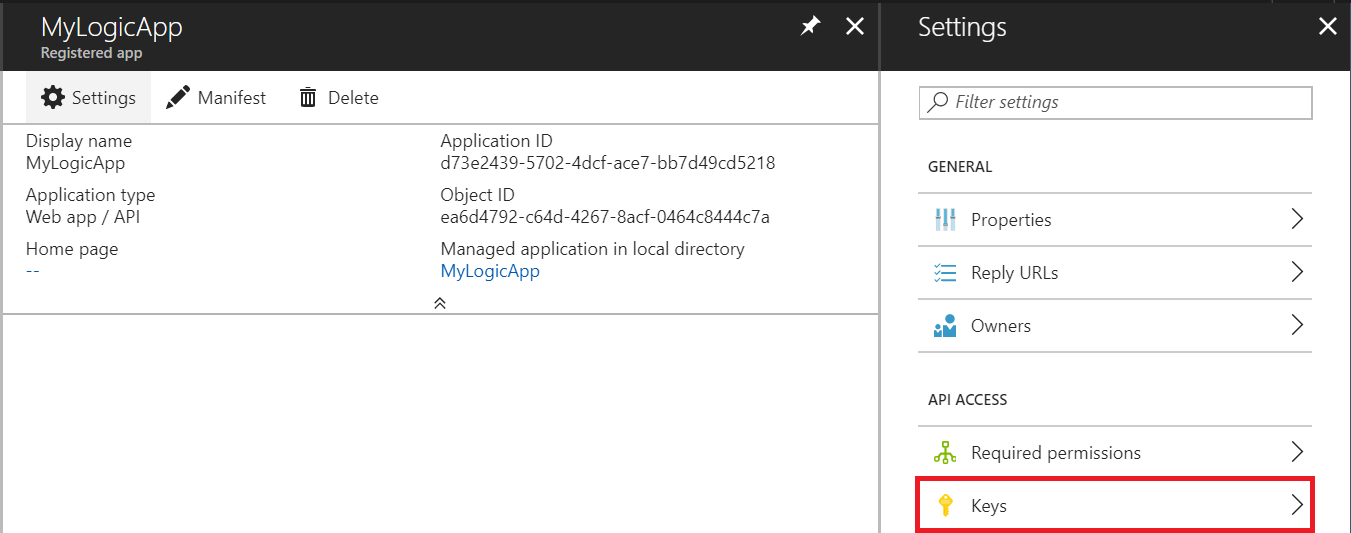Follow the MyLogicApp managed application link
Image resolution: width=1351 pixels, height=533 pixels.
(x=490, y=271)
